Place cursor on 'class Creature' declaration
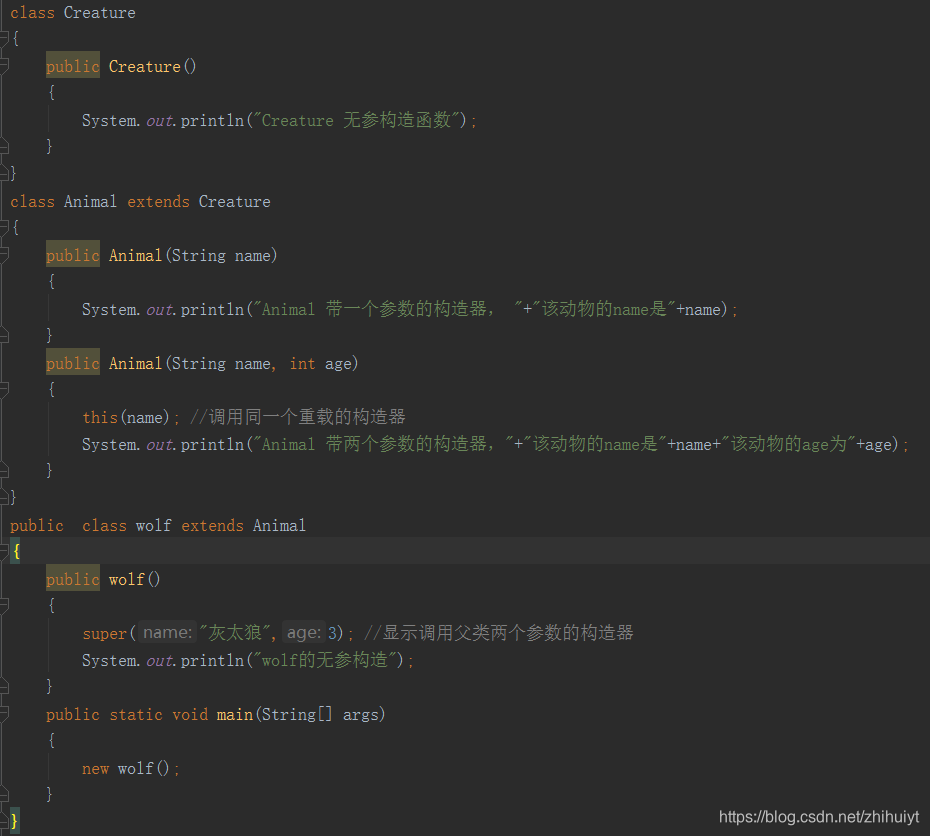Screen dimensions: 930x836 [x=73, y=12]
